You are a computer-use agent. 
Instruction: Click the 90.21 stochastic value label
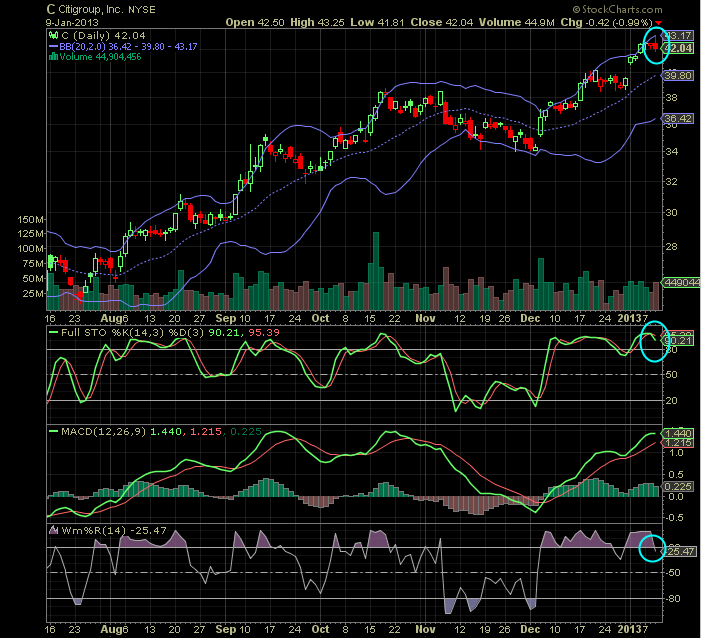click(678, 341)
